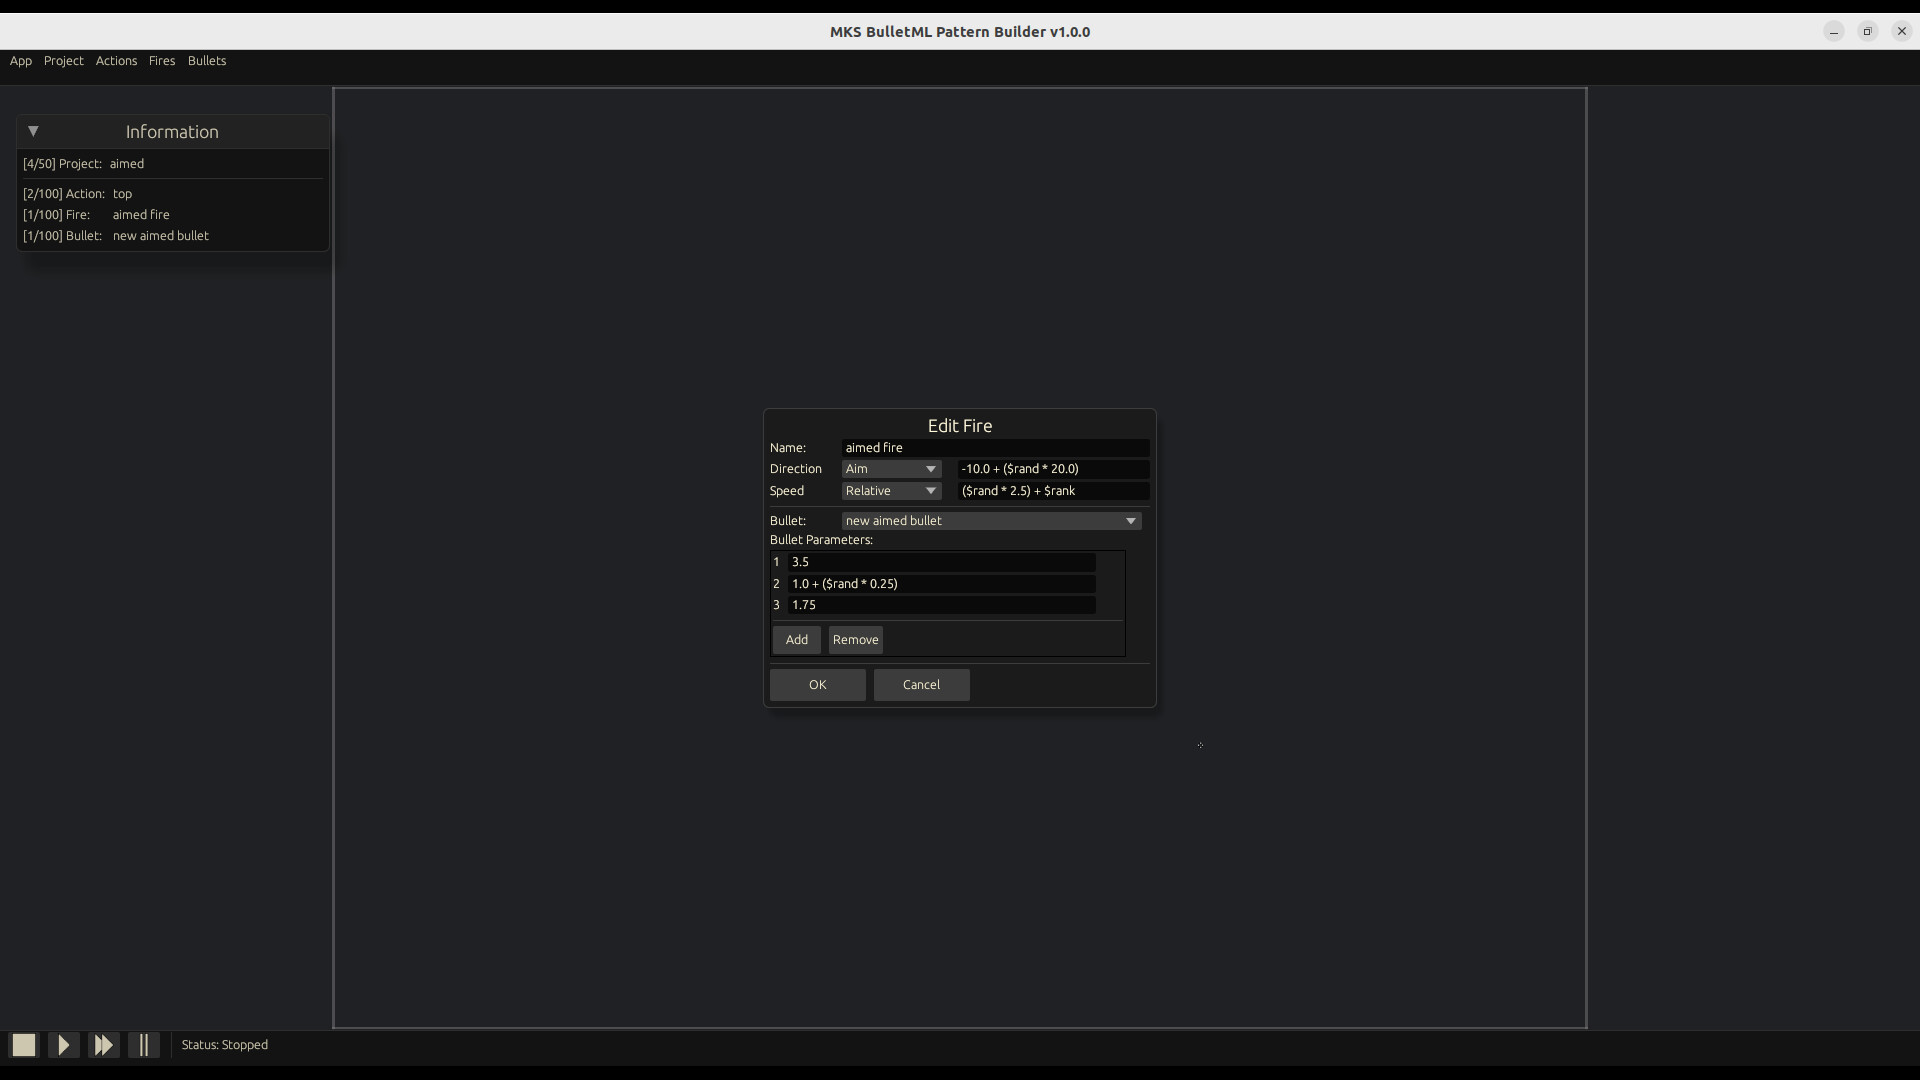1920x1080 pixels.
Task: Add a new bullet parameter
Action: pos(796,639)
